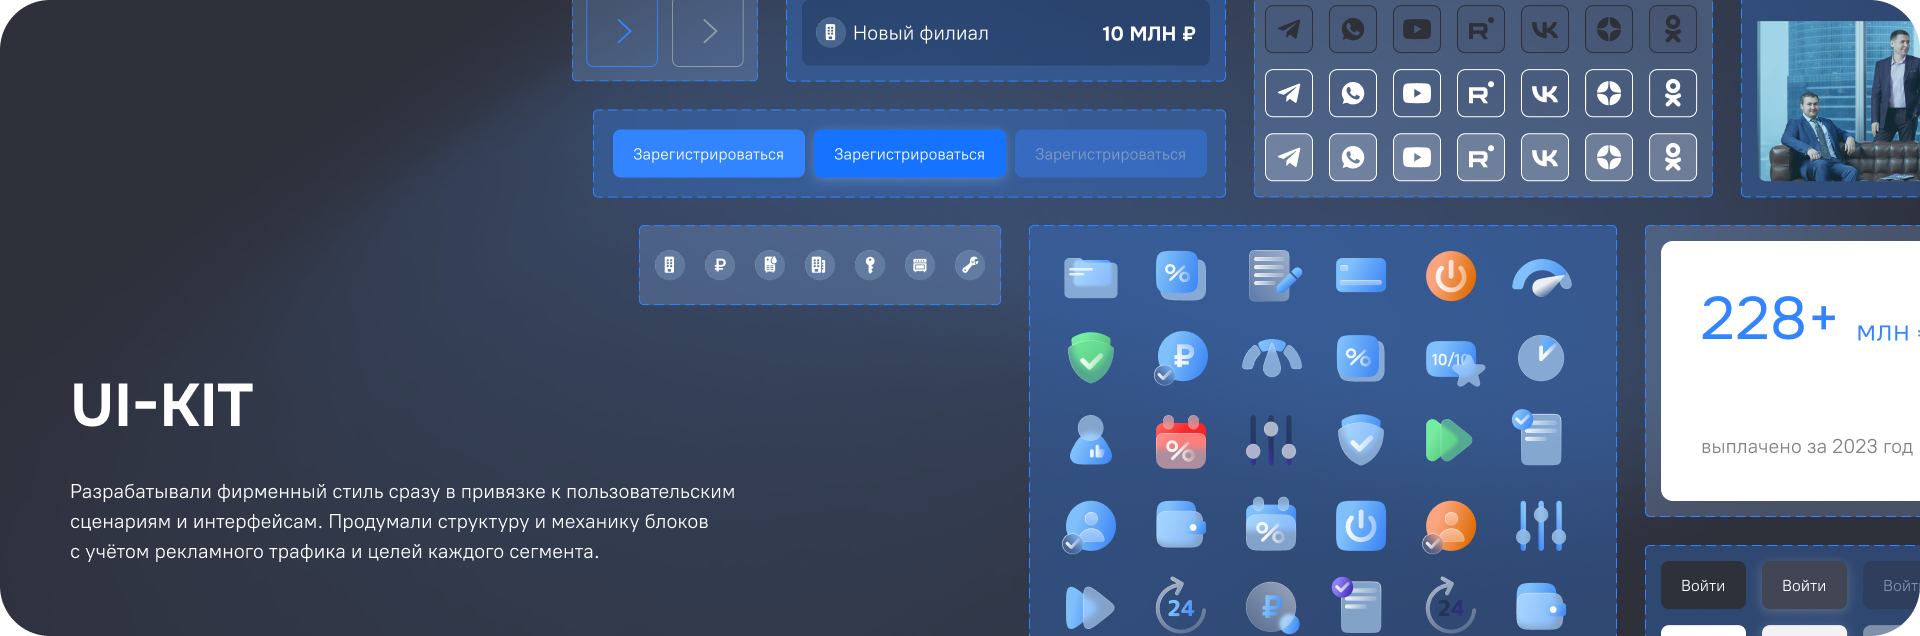
Task: Click the small key icon in the icon strip
Action: click(x=870, y=265)
